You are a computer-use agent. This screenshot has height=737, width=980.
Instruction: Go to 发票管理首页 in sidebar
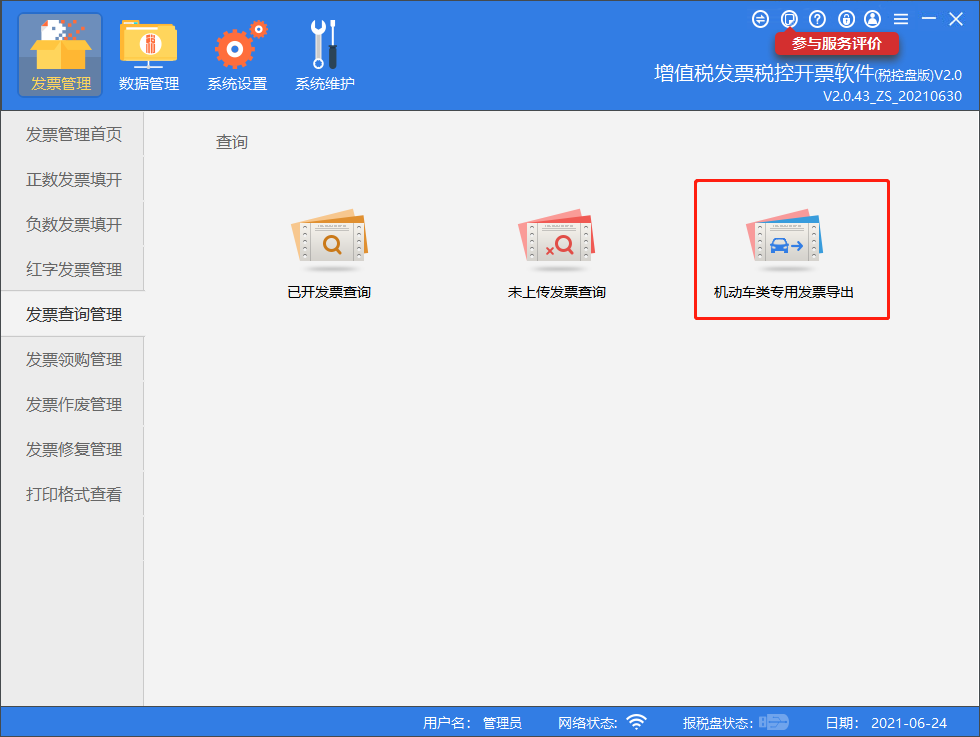coord(73,135)
